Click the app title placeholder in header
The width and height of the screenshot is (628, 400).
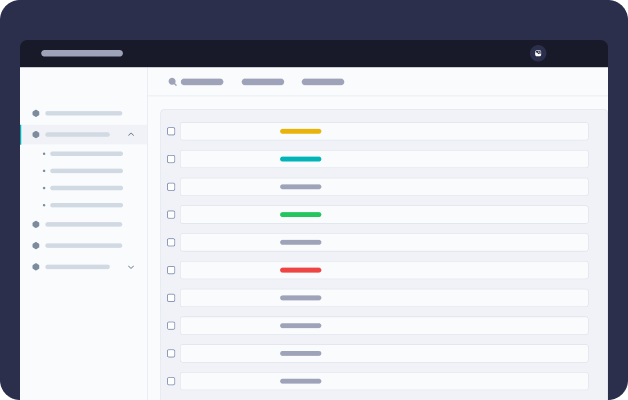(82, 53)
